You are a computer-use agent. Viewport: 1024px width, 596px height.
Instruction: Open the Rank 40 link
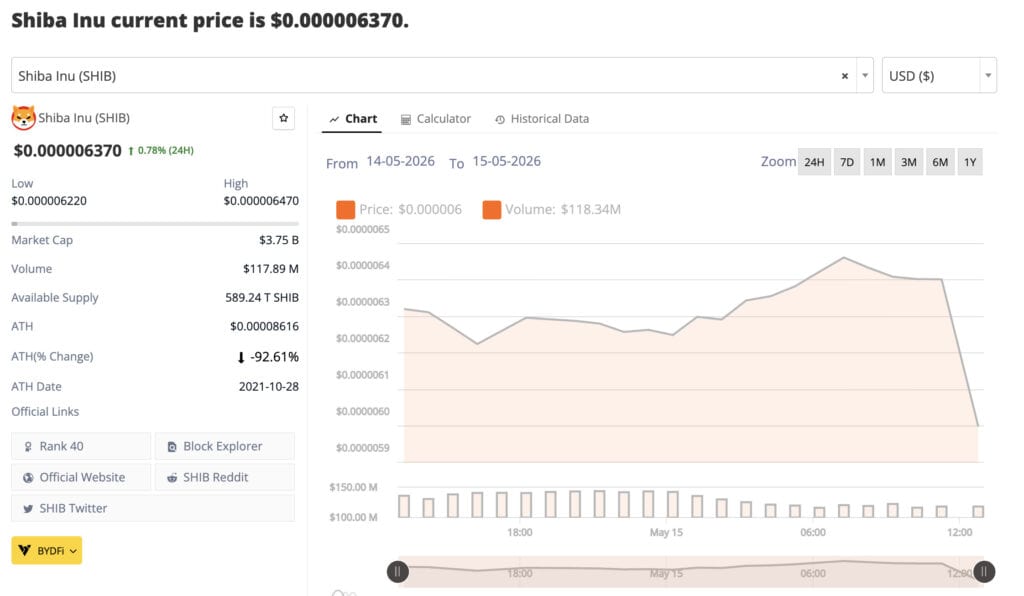81,447
